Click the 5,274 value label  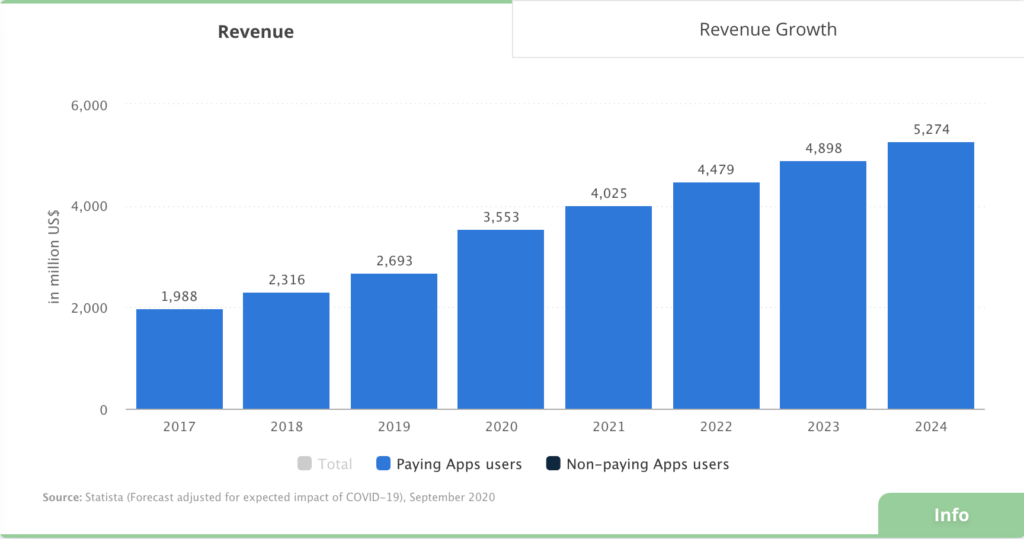point(930,129)
